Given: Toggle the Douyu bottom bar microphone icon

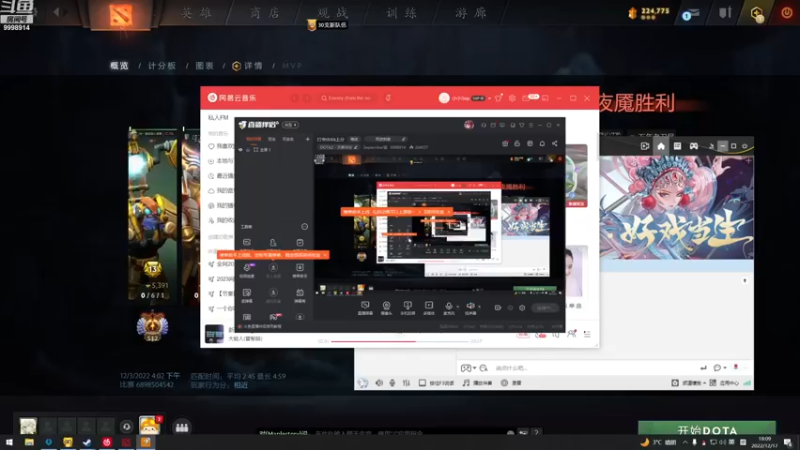Looking at the screenshot, I should pos(392,383).
